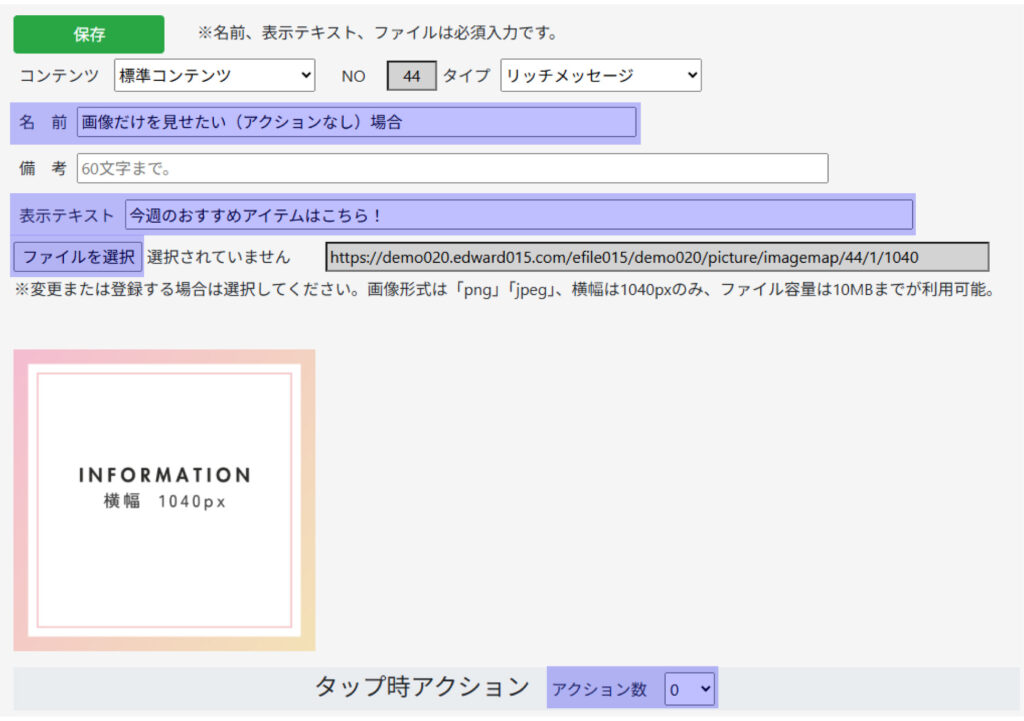Click the note about image format and size
The image size is (1024, 721).
tap(505, 289)
